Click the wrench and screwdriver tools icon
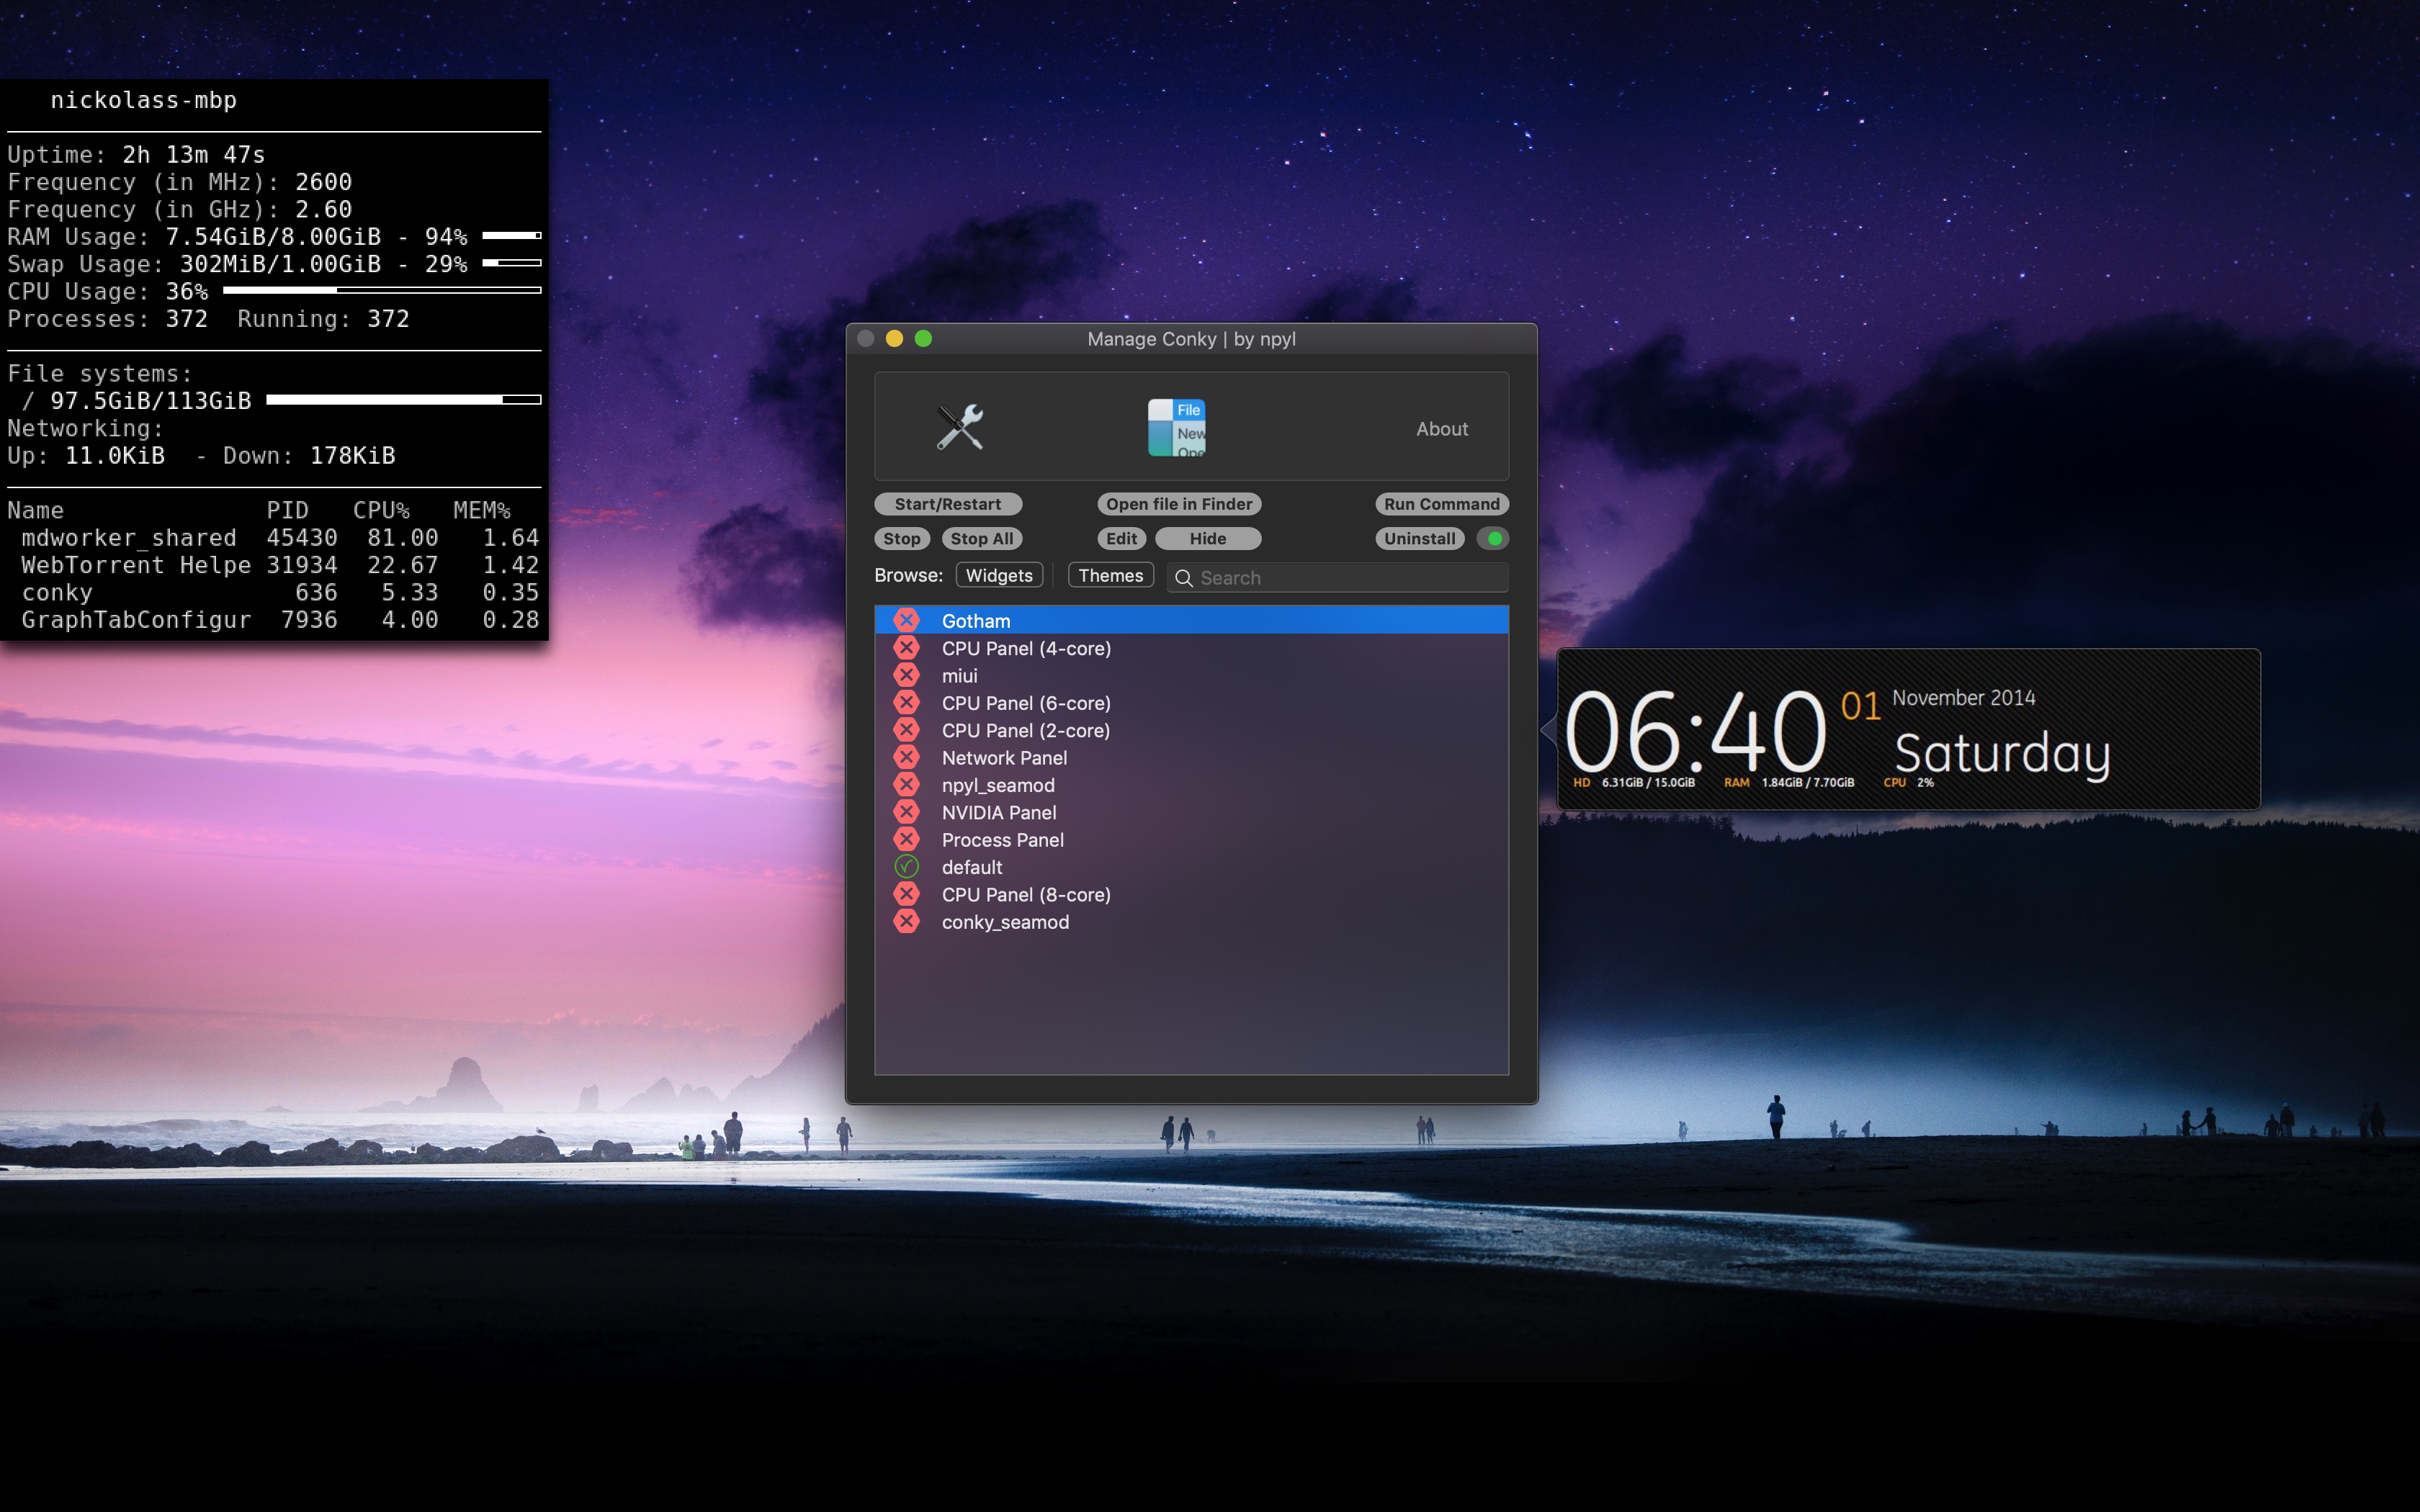The height and width of the screenshot is (1512, 2420). (x=959, y=428)
